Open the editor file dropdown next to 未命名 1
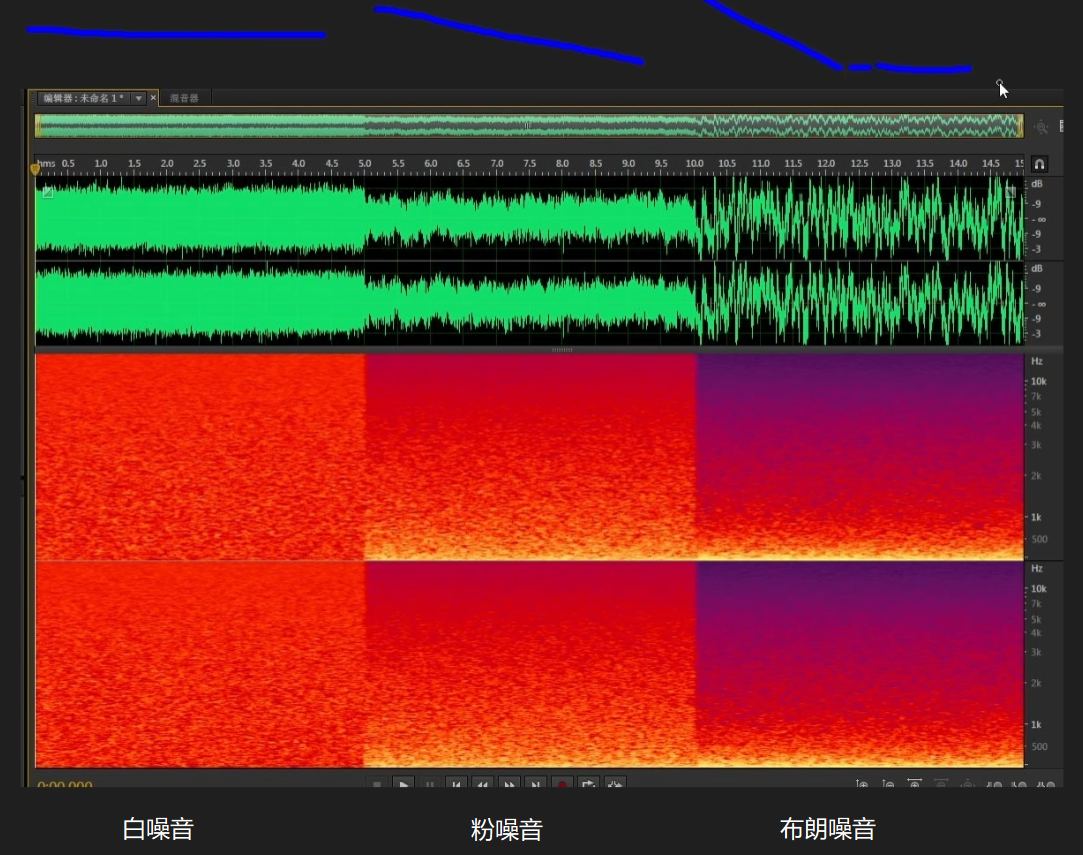1083x855 pixels. pyautogui.click(x=139, y=98)
